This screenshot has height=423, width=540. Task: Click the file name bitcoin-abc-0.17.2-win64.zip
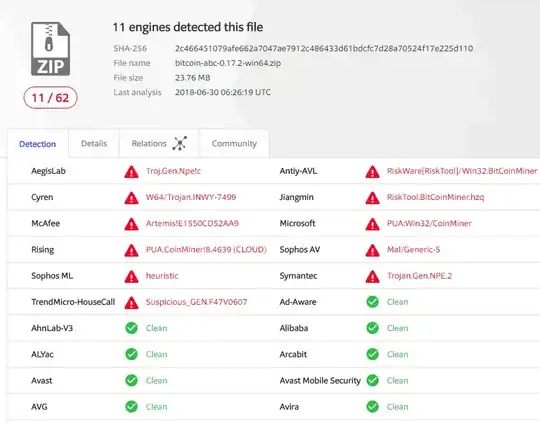(228, 63)
